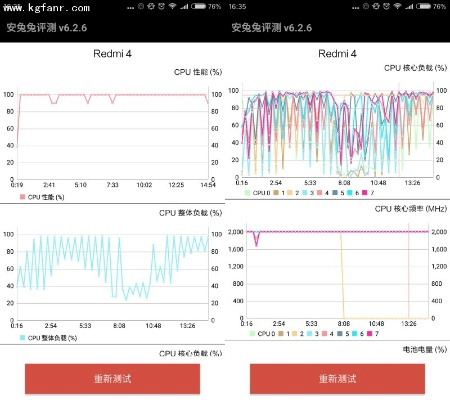
Task: Tap cyan CPU 整体负载 (%) legend swatch
Action: tap(22, 338)
